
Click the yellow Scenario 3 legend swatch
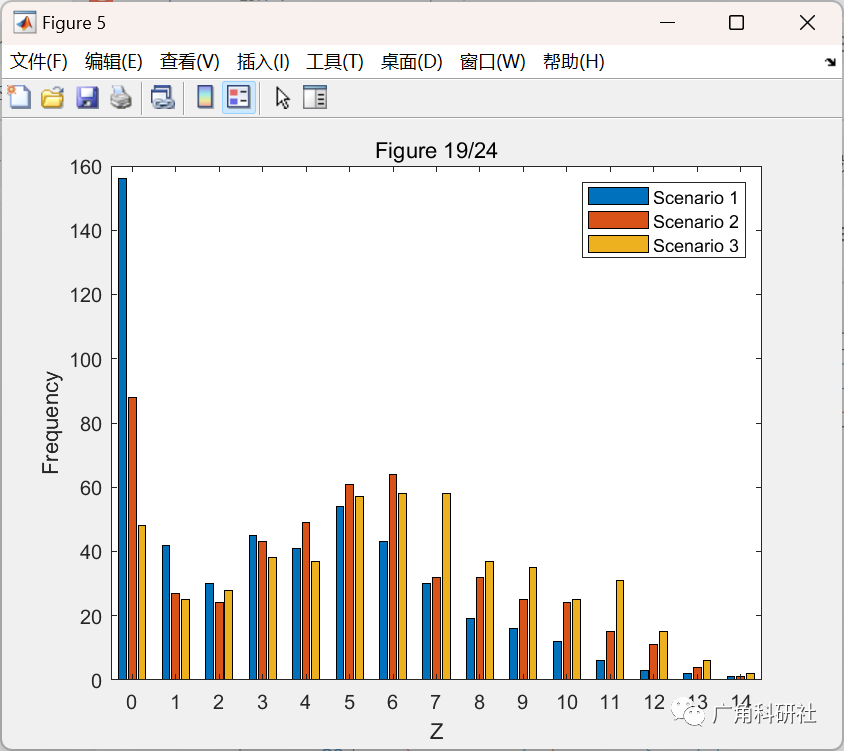click(618, 244)
